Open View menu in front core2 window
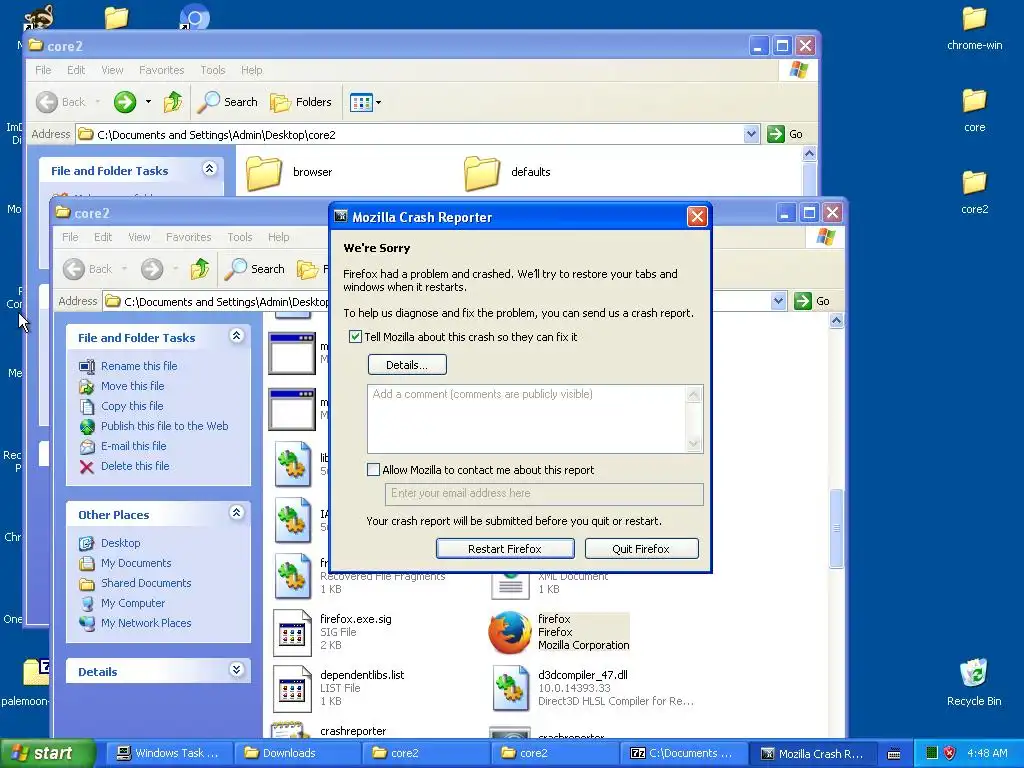1024x768 pixels. [x=139, y=237]
